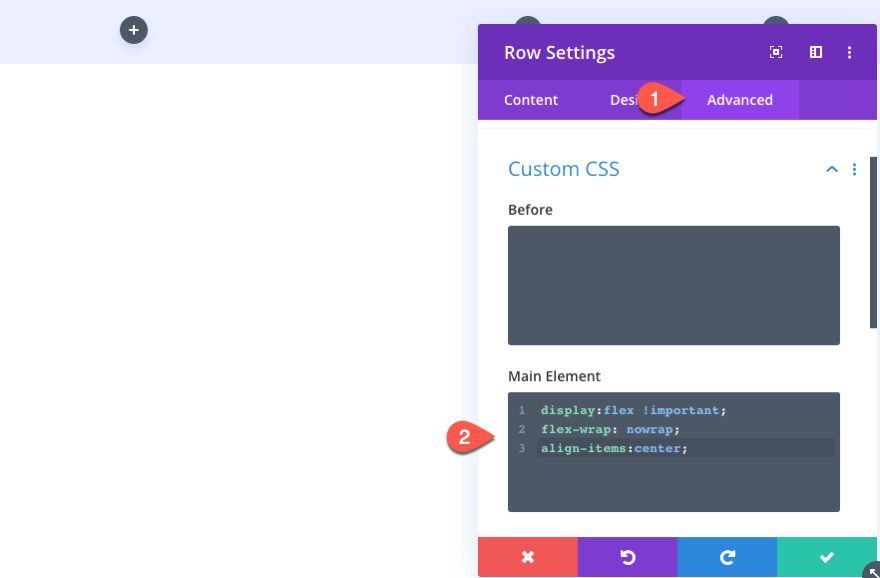Viewport: 880px width, 578px height.
Task: Click the Custom CSS heading
Action: pyautogui.click(x=563, y=169)
